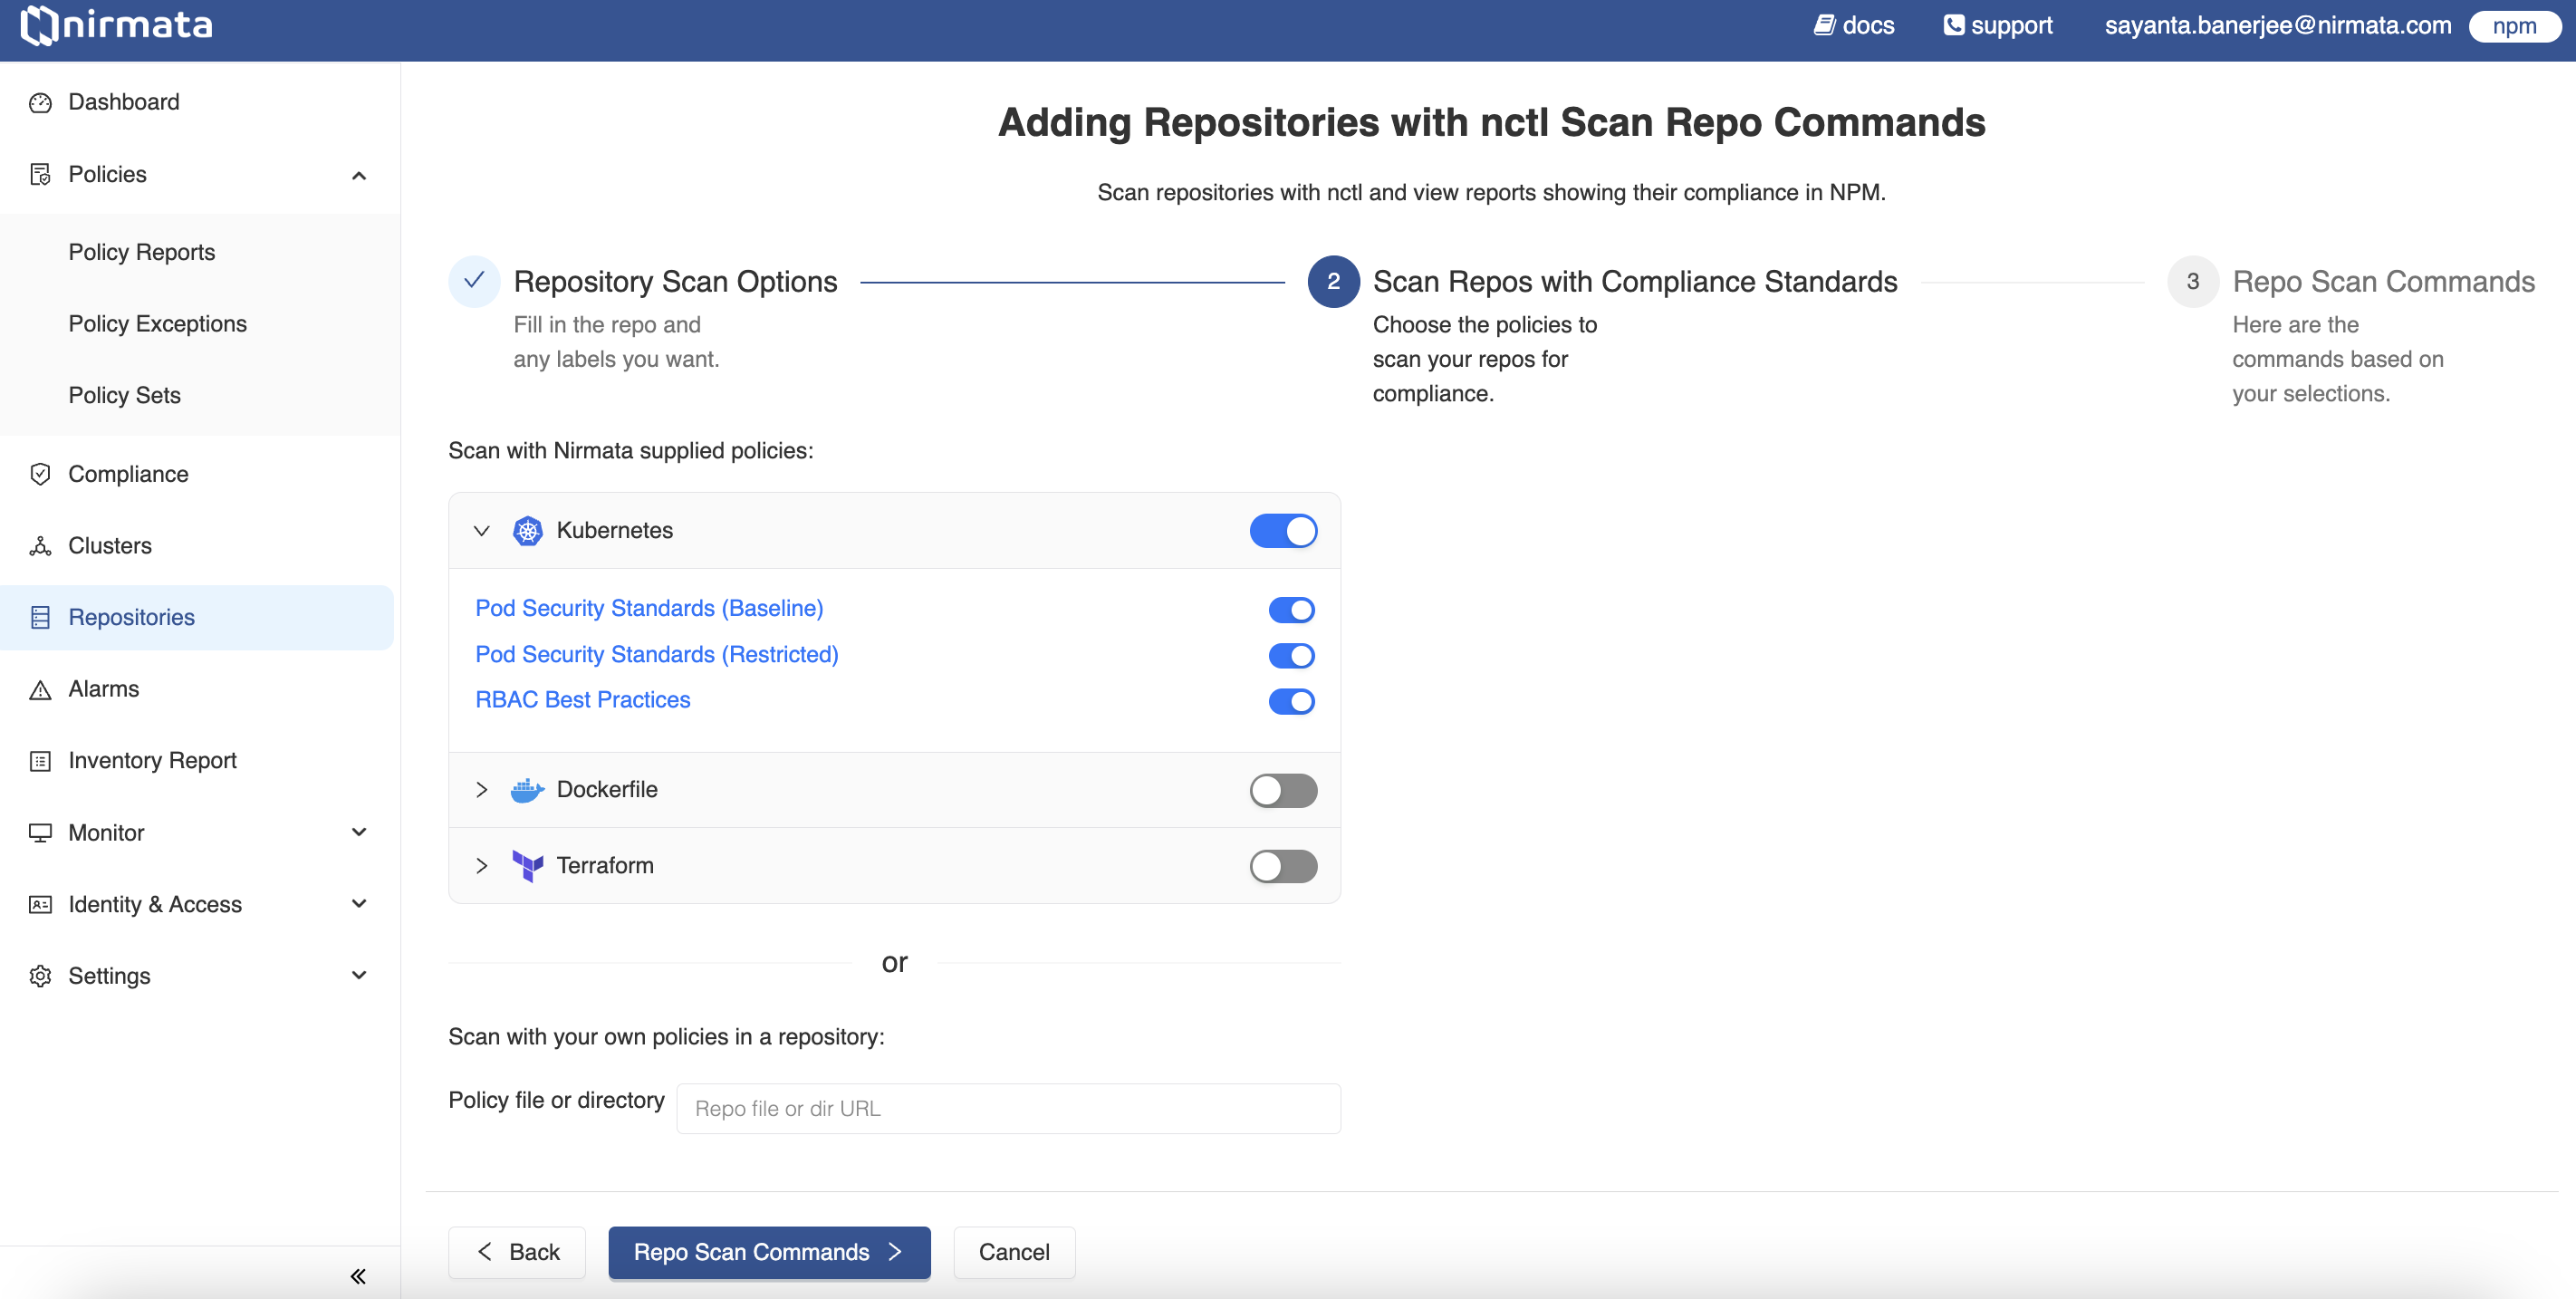The height and width of the screenshot is (1299, 2576).
Task: Collapse the Policies menu chevron
Action: coord(359,176)
